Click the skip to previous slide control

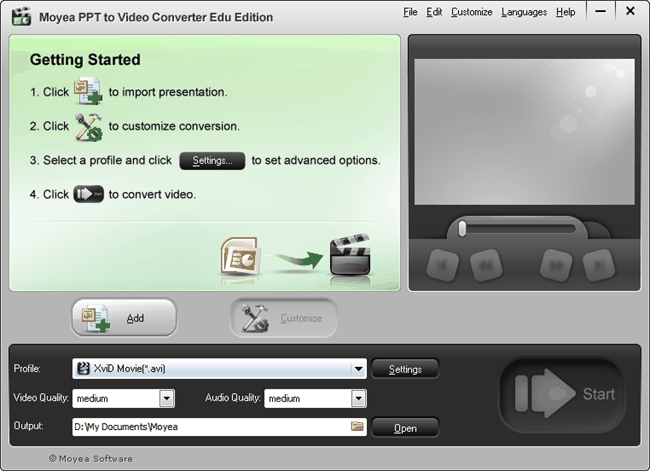444,265
